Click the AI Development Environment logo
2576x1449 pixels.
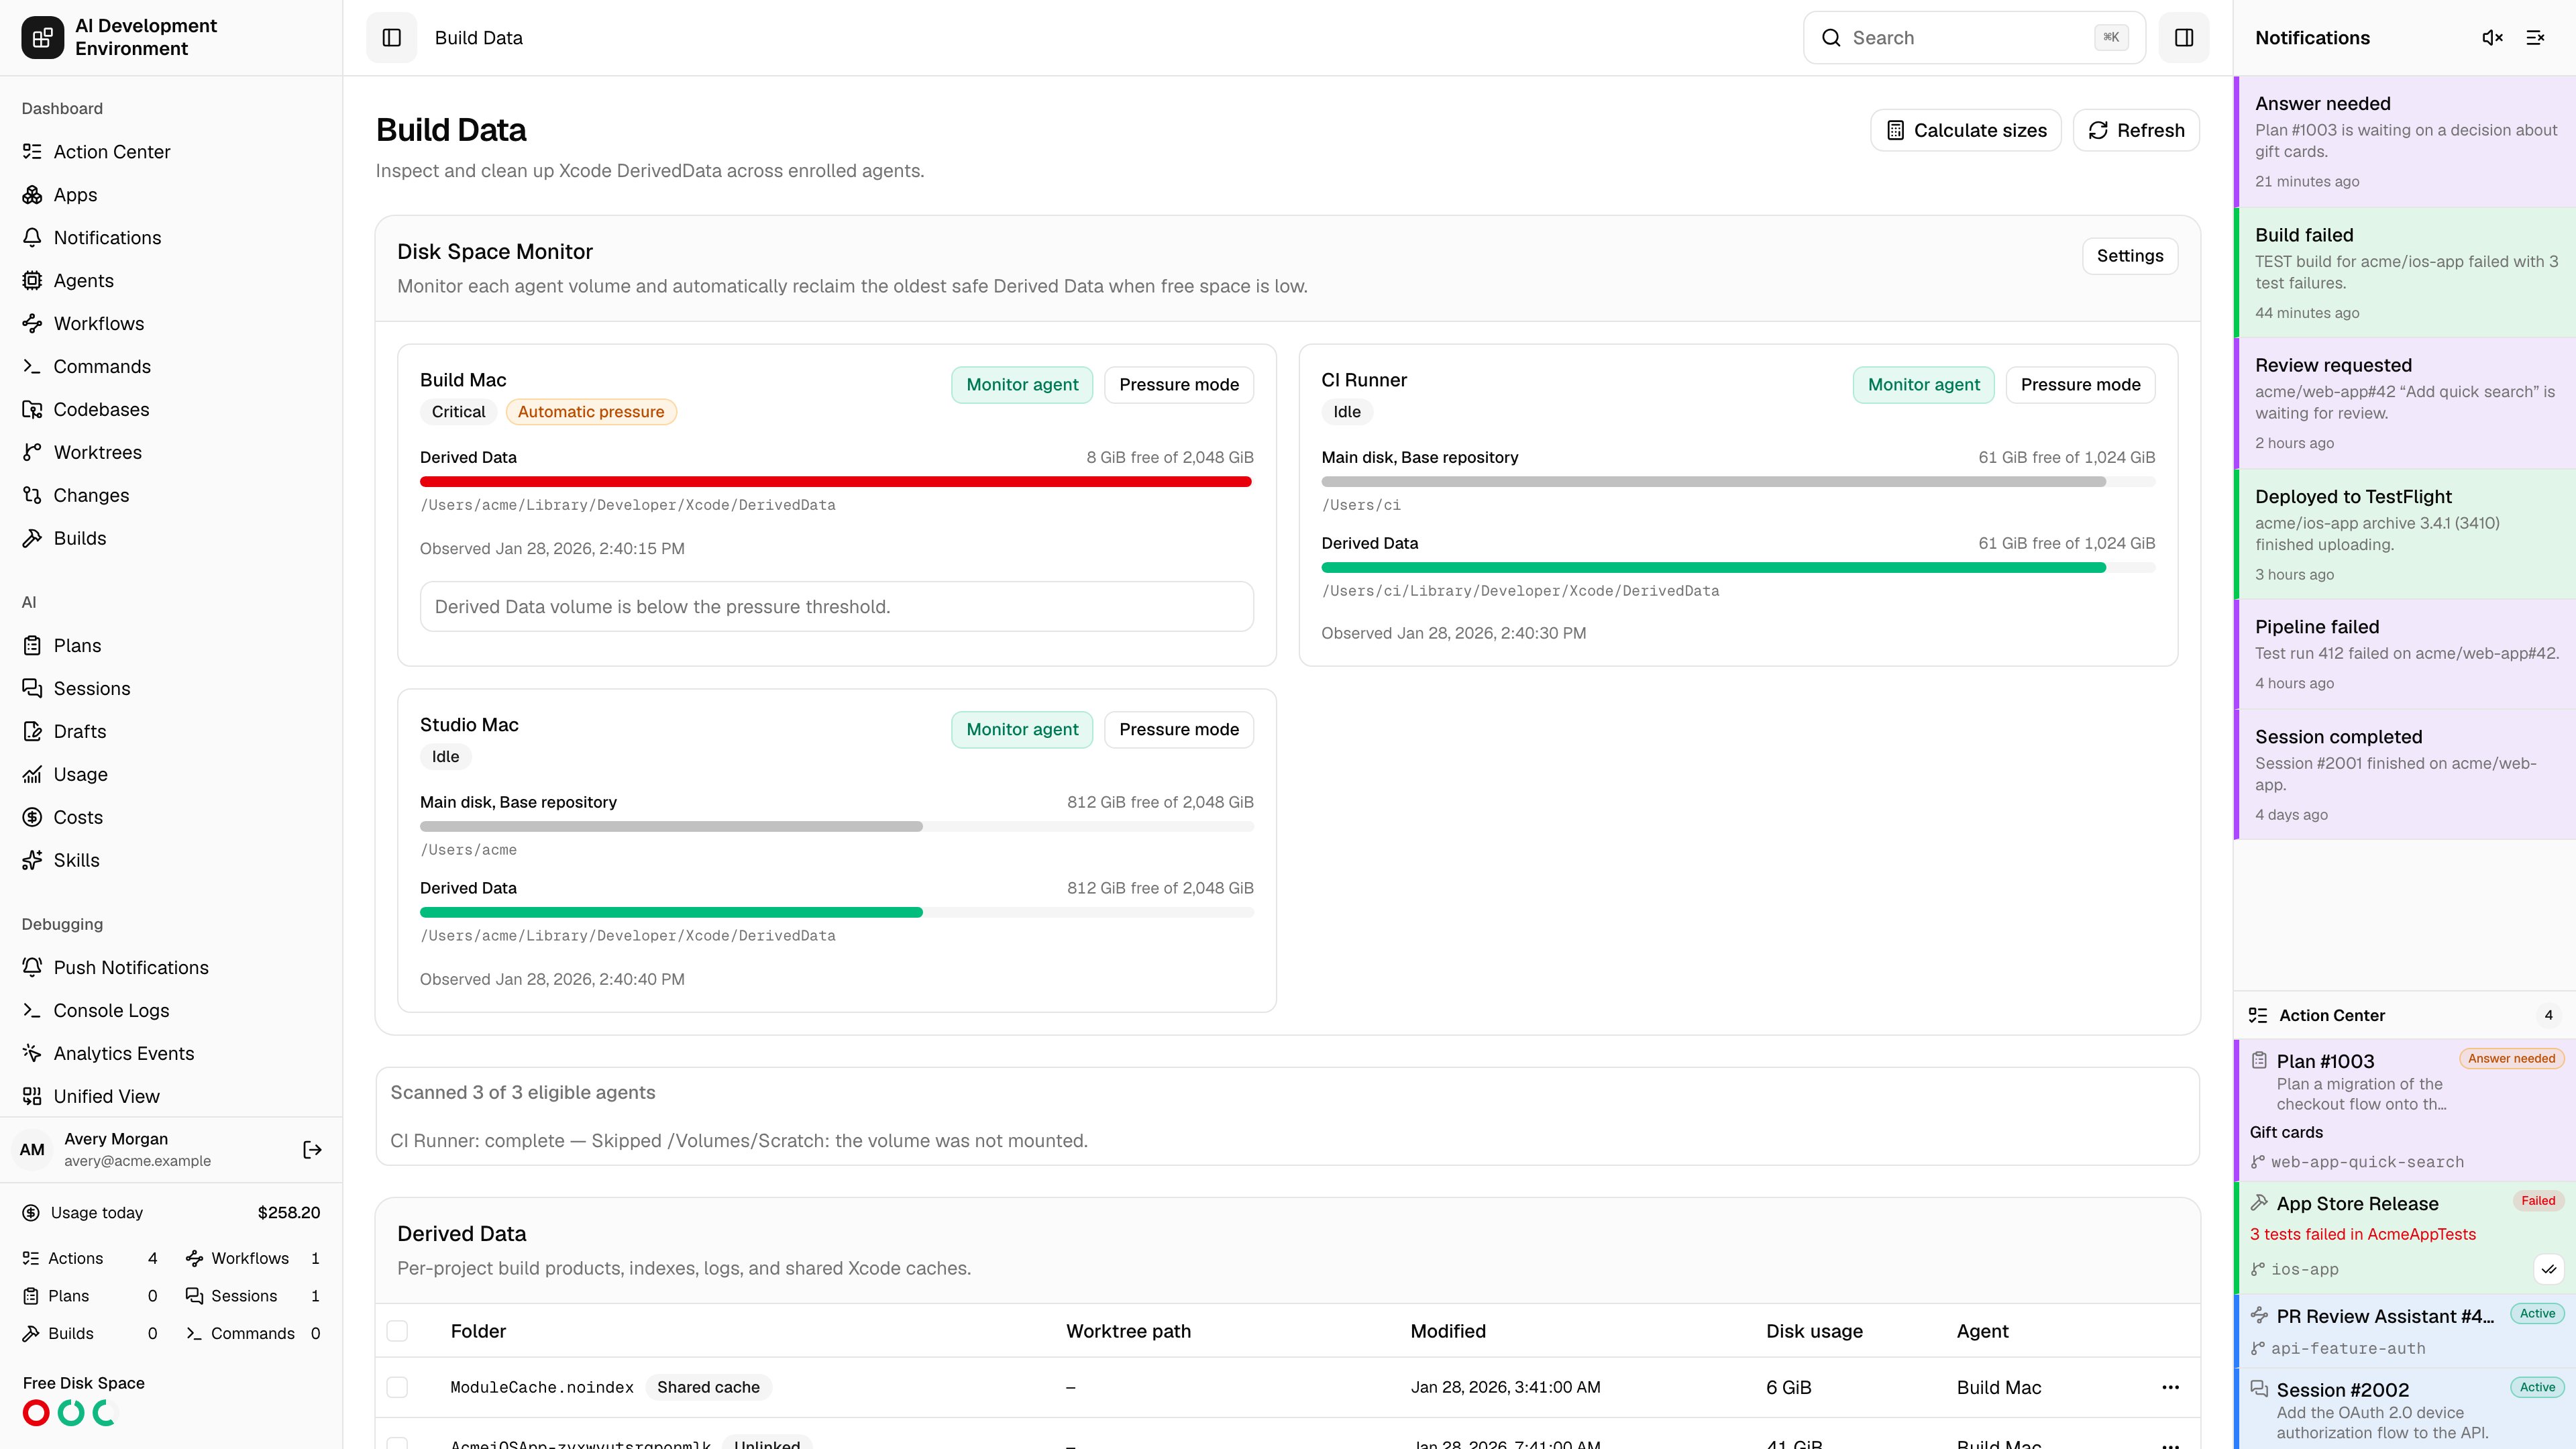[43, 38]
